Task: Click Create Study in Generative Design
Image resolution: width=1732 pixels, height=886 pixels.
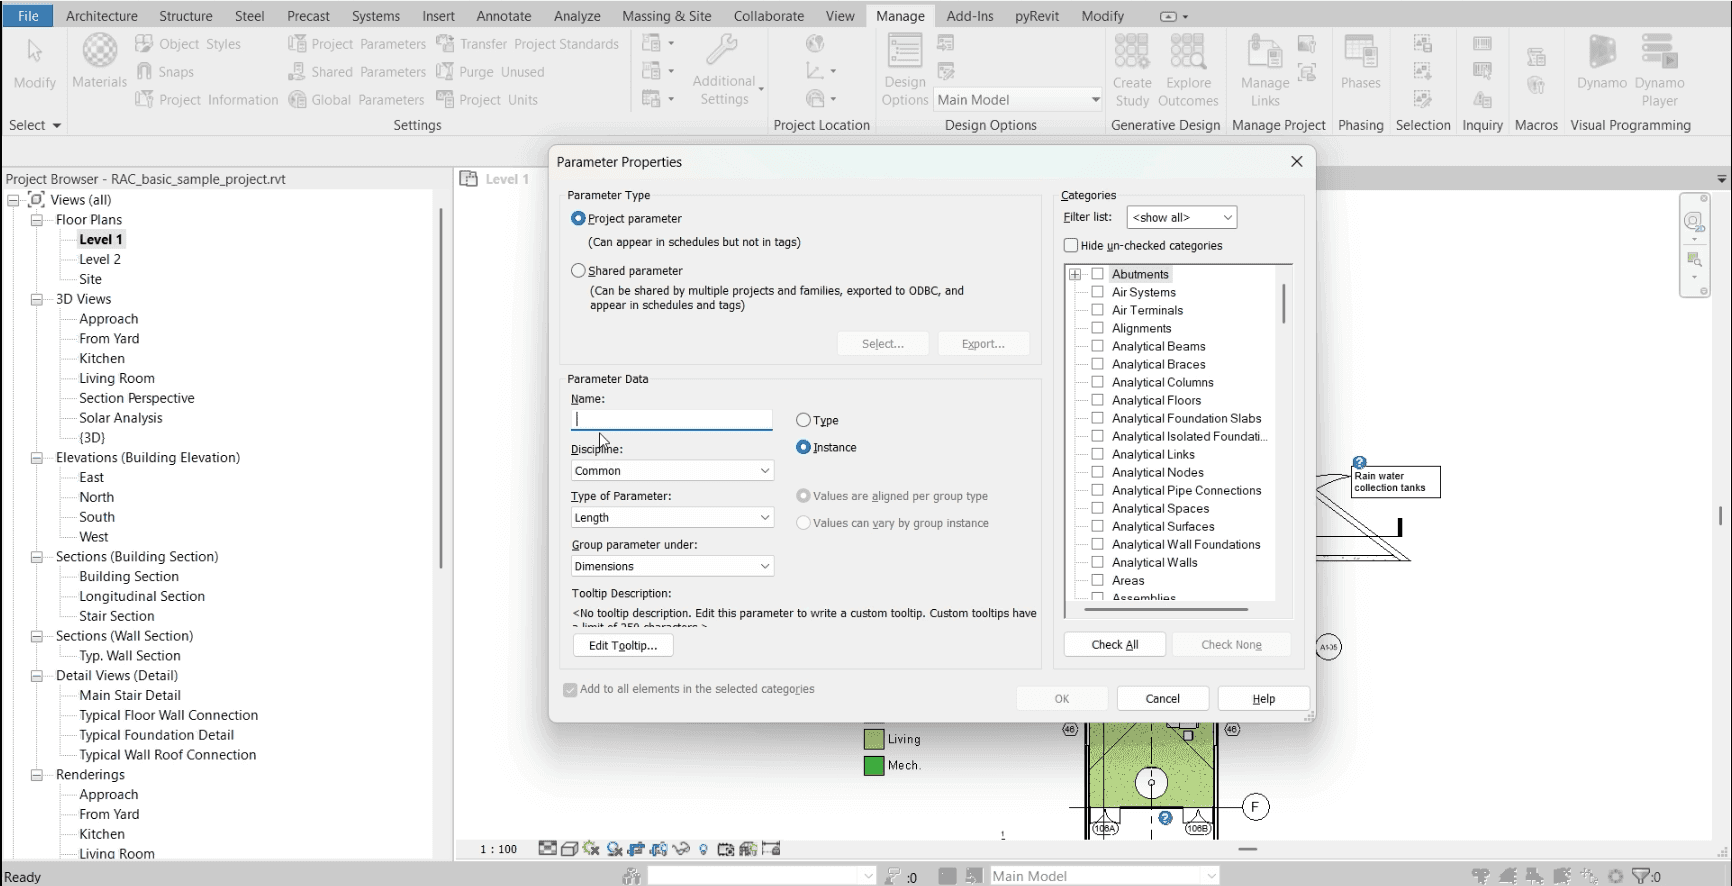Action: point(1132,70)
